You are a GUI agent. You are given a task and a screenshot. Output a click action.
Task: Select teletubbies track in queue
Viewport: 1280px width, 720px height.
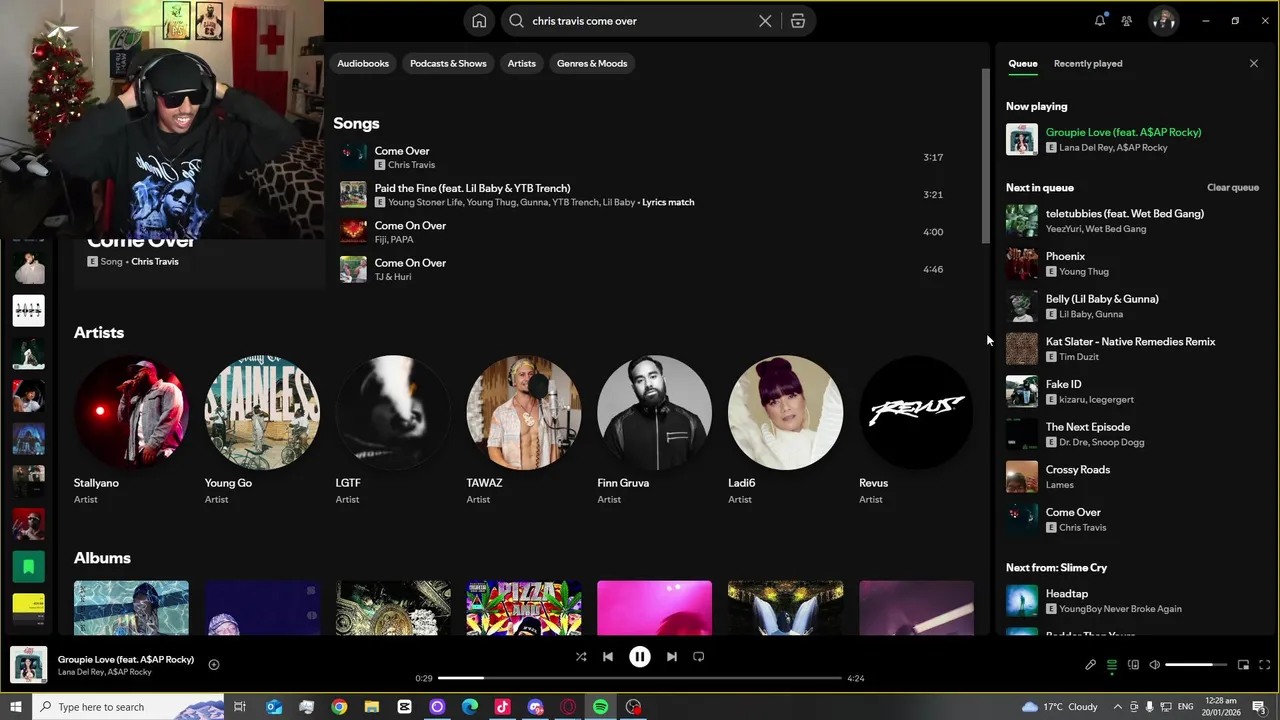(x=1133, y=221)
